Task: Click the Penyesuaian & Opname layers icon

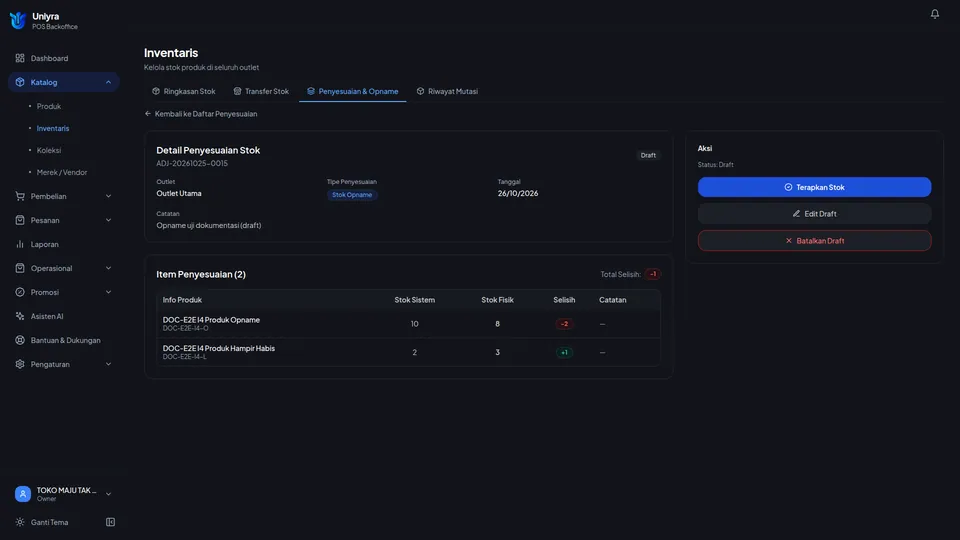Action: pyautogui.click(x=311, y=91)
